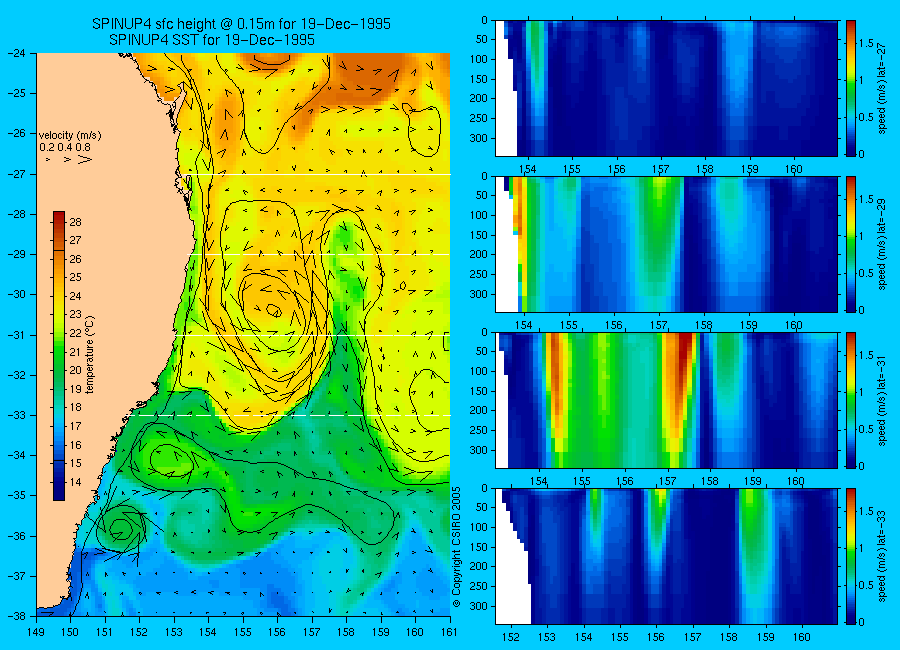The image size is (900, 650).
Task: Click the center of the large warm eddy near -30.4
Action: point(274,311)
